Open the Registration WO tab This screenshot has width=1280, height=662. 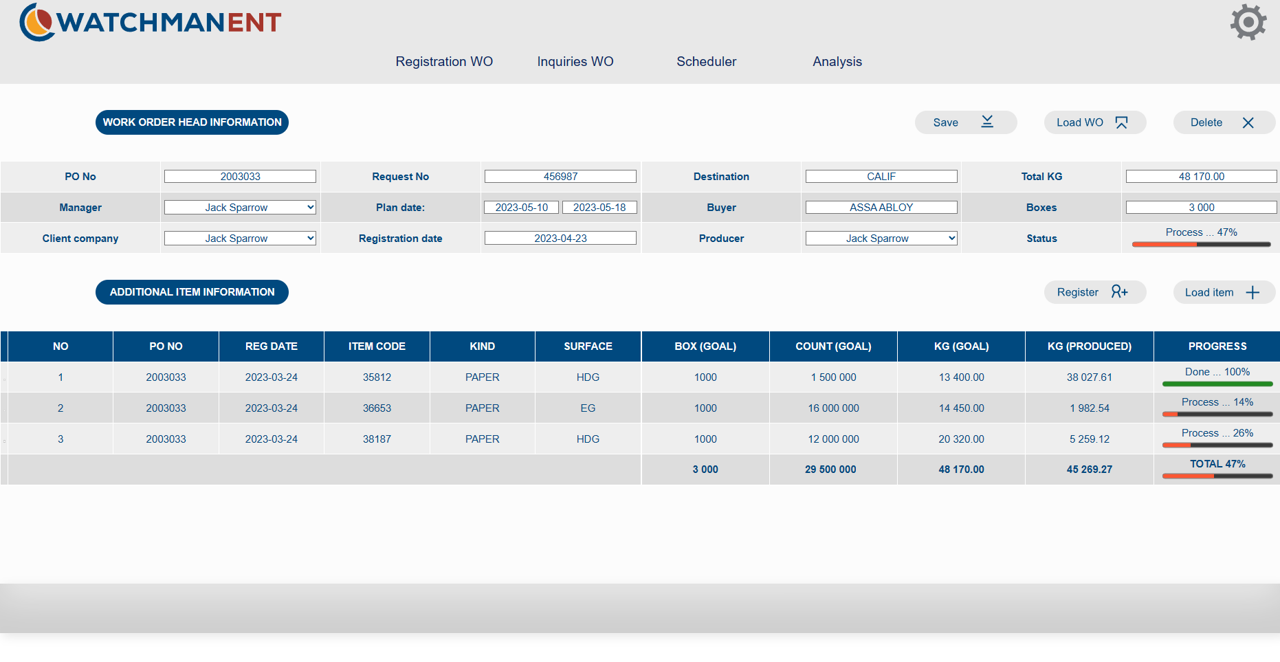pos(444,61)
